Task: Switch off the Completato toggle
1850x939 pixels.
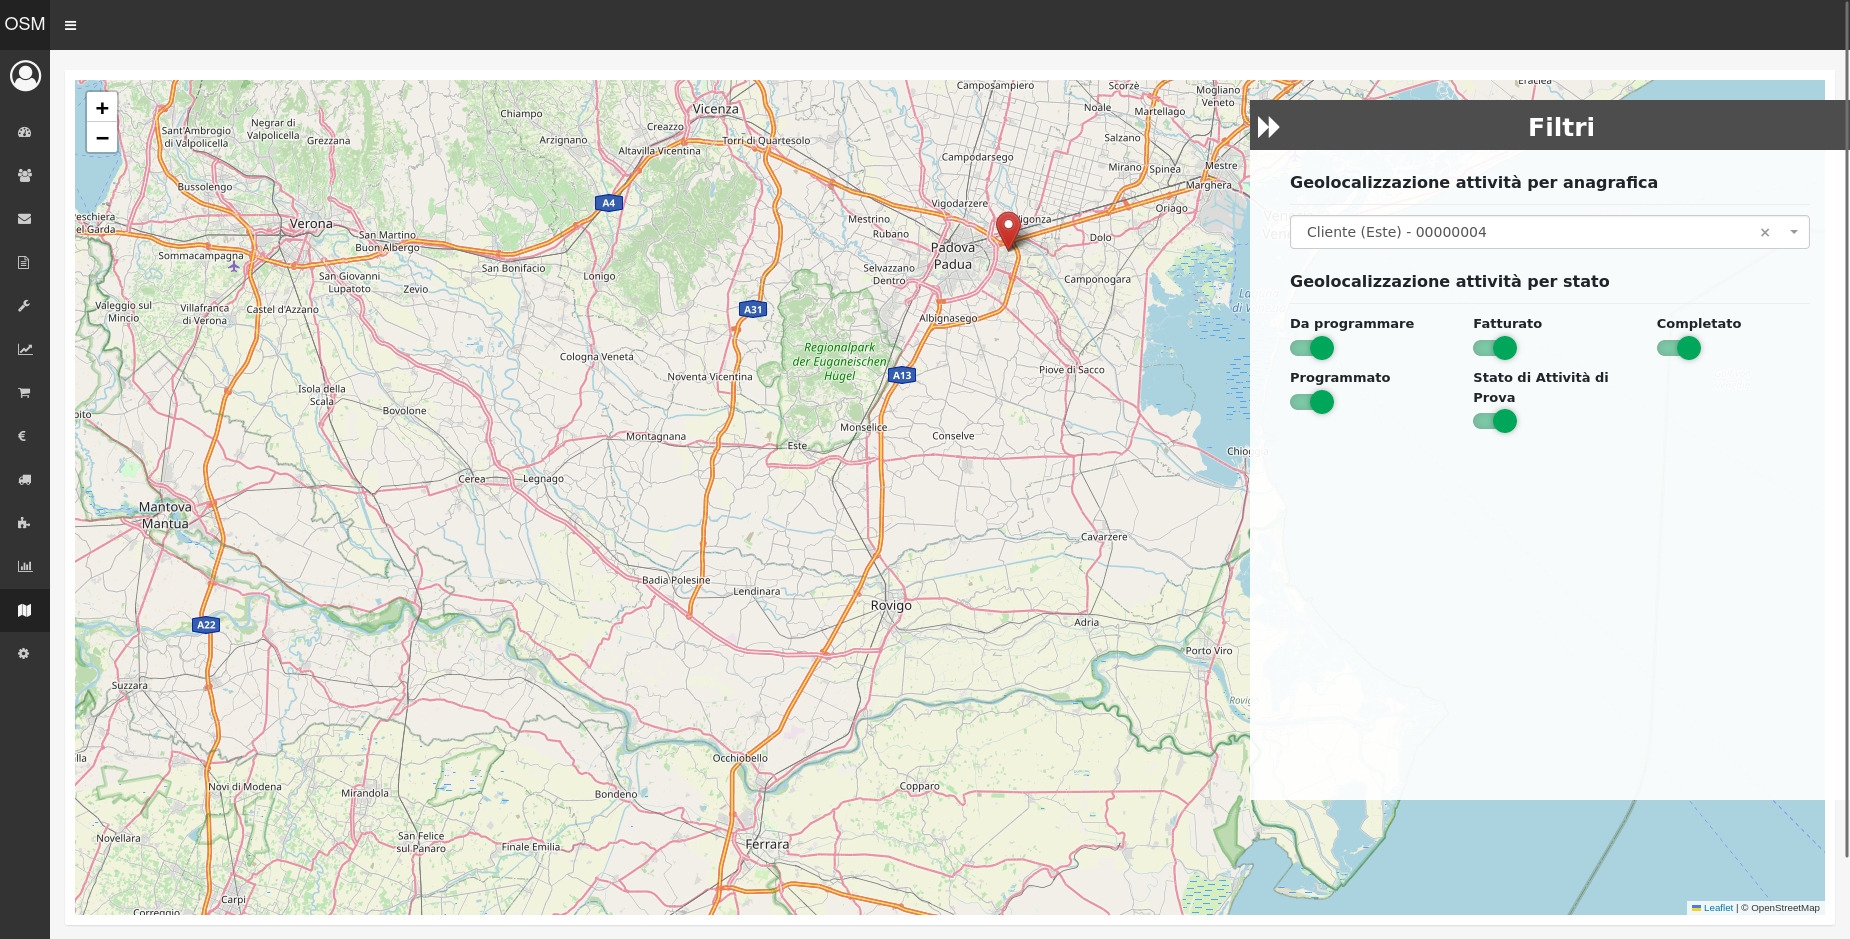Action: pyautogui.click(x=1678, y=348)
